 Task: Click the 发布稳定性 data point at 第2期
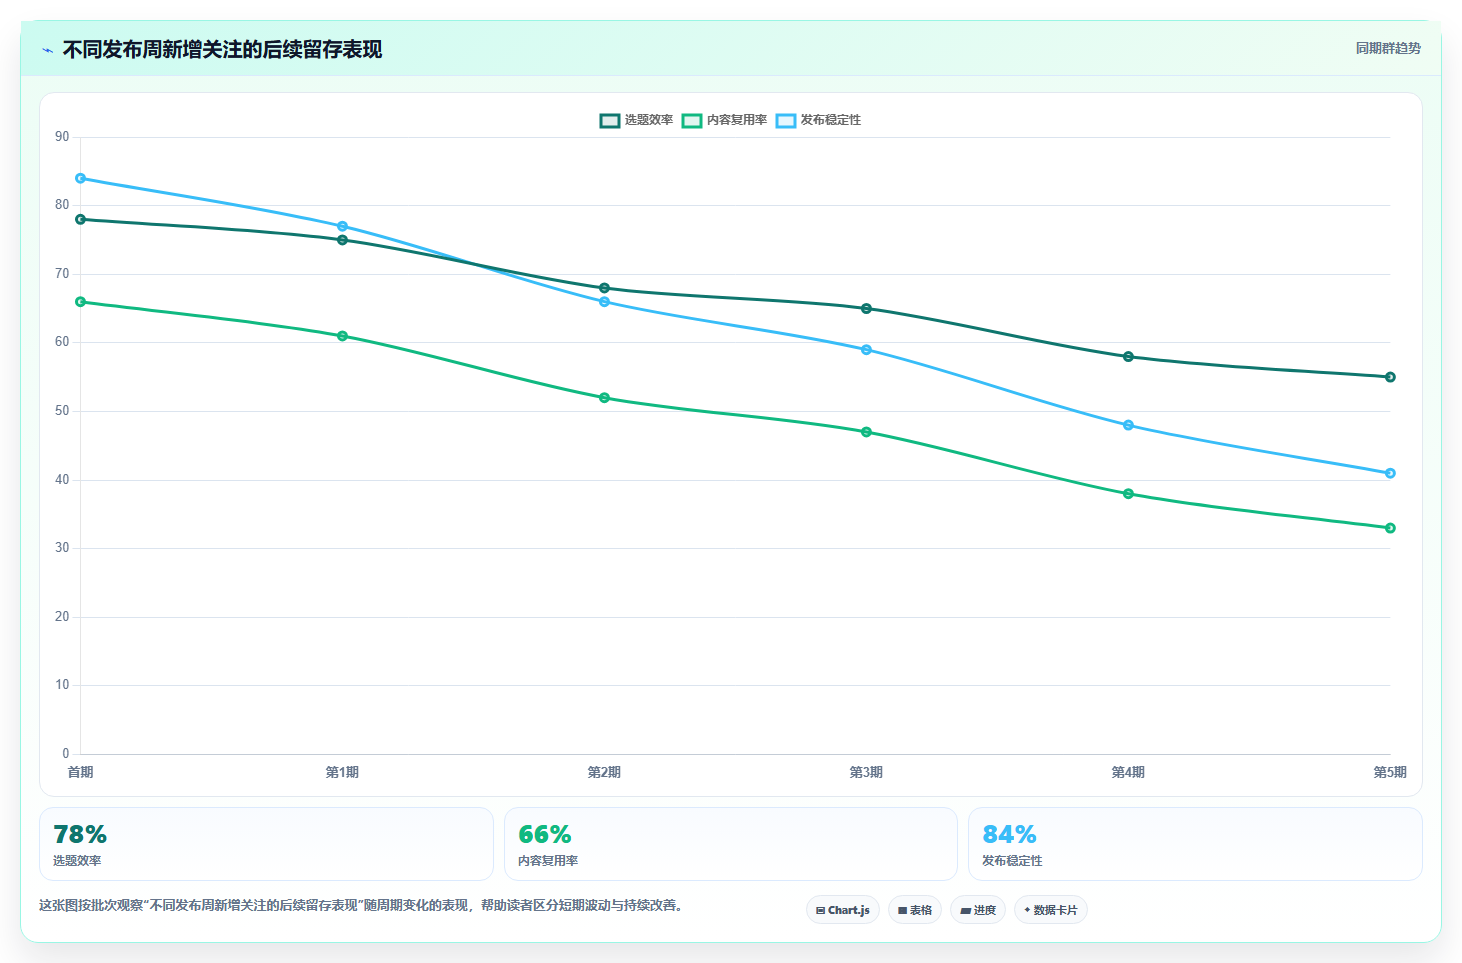605,302
